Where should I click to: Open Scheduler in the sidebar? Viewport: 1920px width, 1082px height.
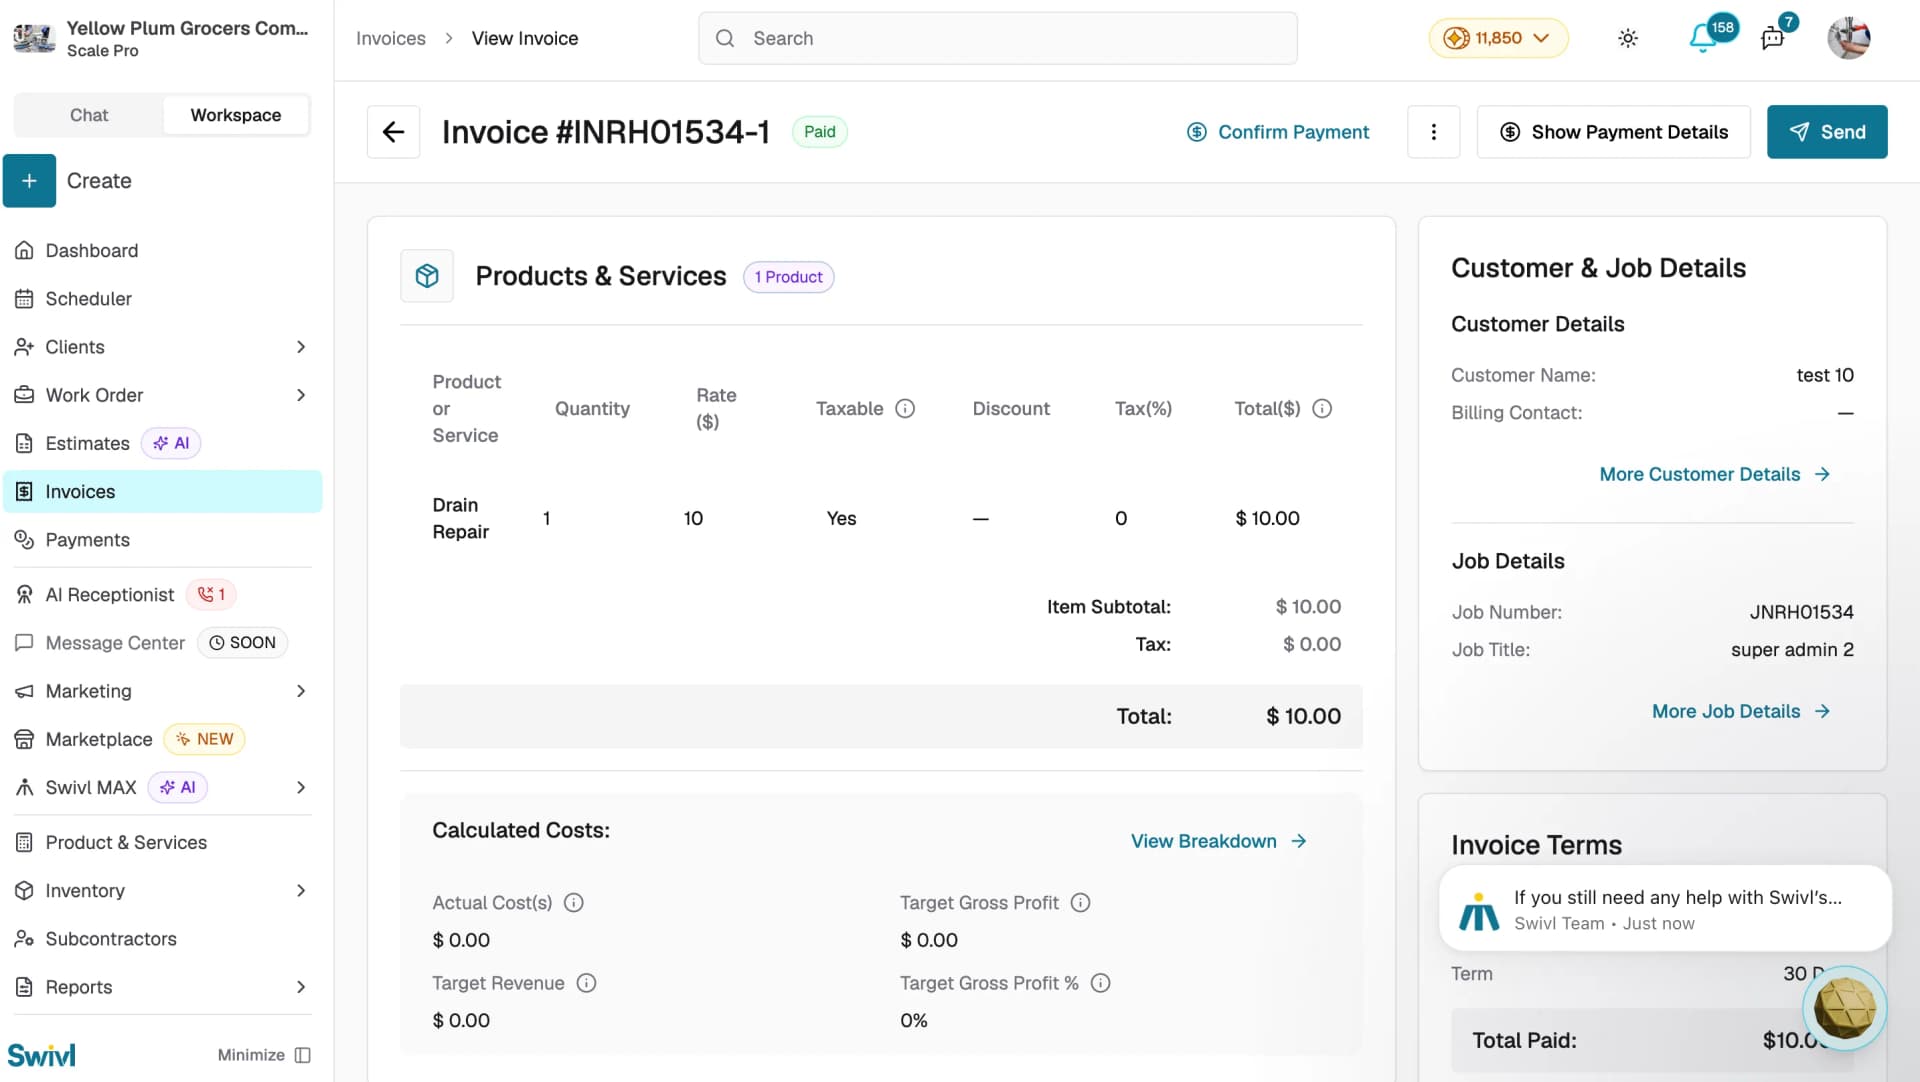[162, 299]
